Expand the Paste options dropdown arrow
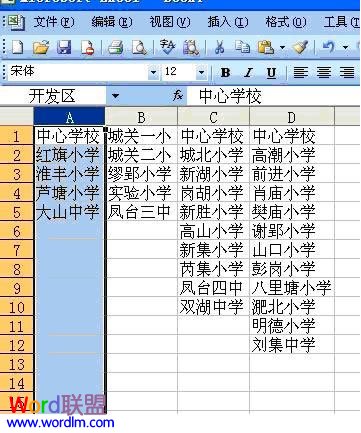The height and width of the screenshot is (433, 361). (282, 47)
